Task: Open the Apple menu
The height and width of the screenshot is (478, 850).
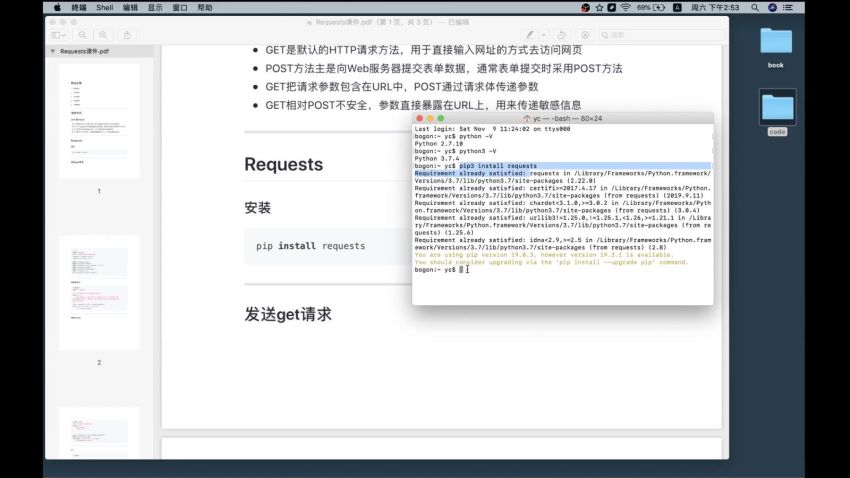Action: pos(57,8)
